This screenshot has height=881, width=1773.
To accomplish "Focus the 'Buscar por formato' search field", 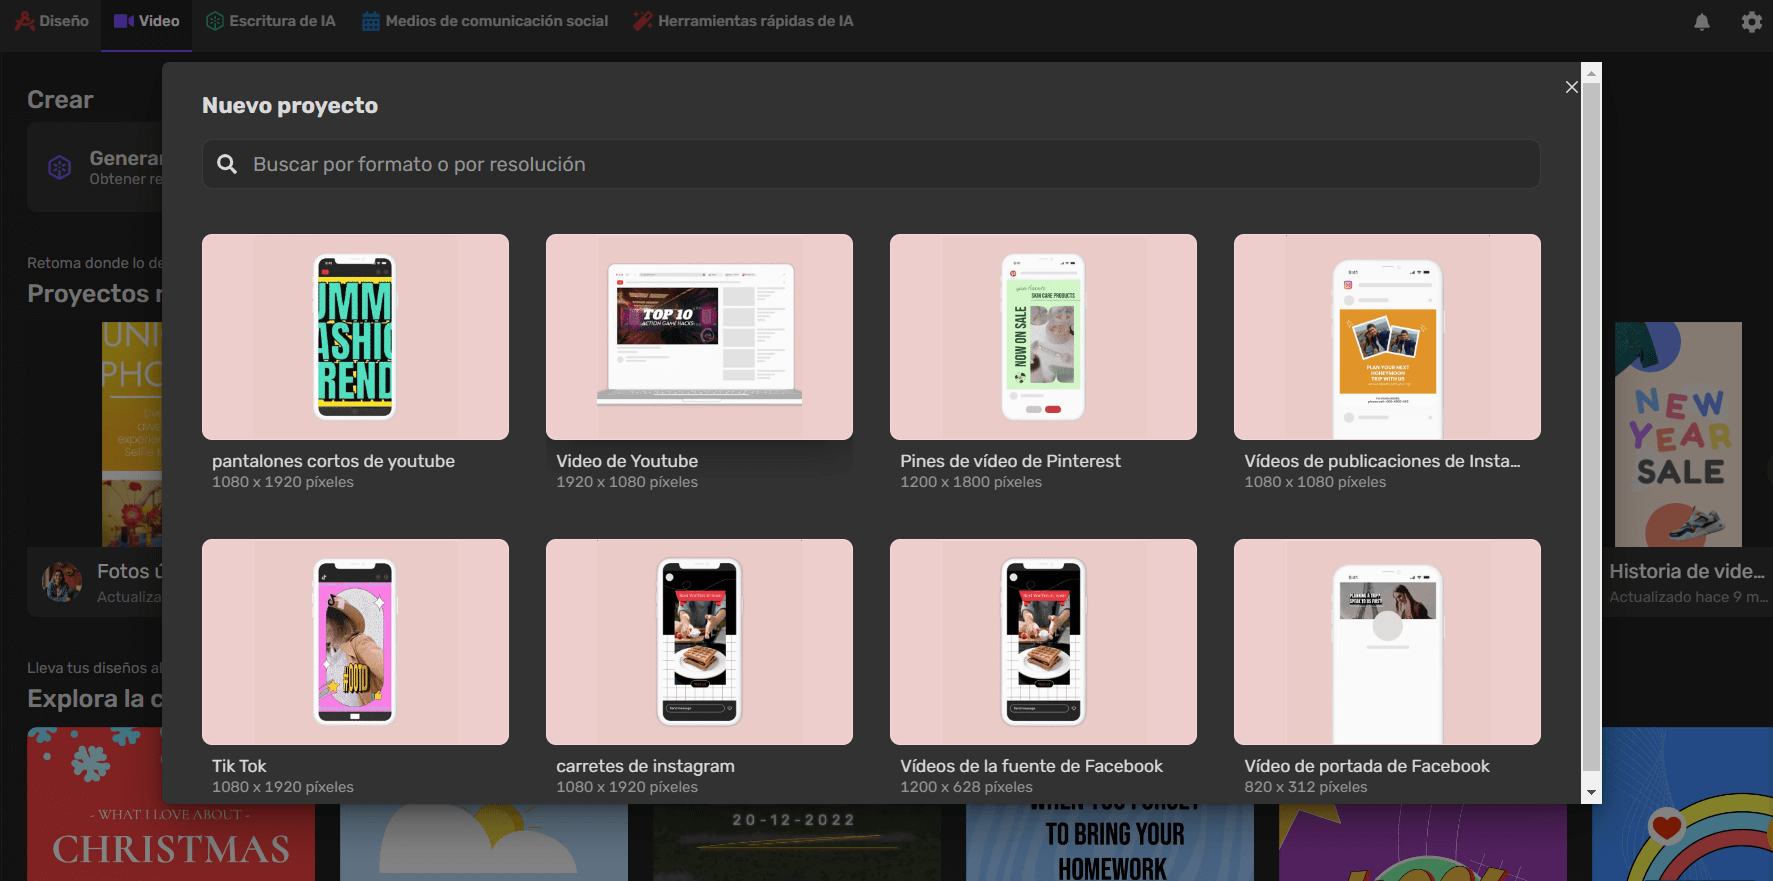I will pyautogui.click(x=871, y=164).
